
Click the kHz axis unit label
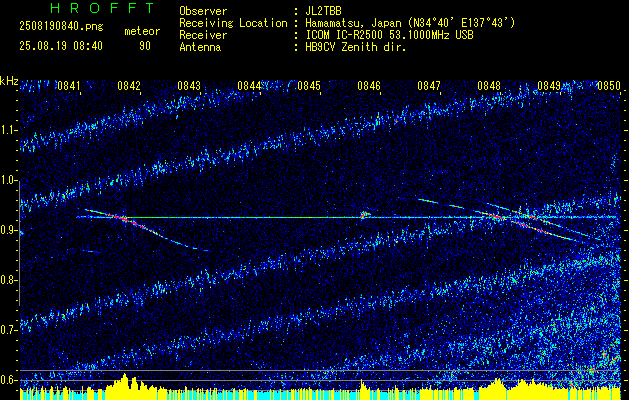click(x=9, y=81)
